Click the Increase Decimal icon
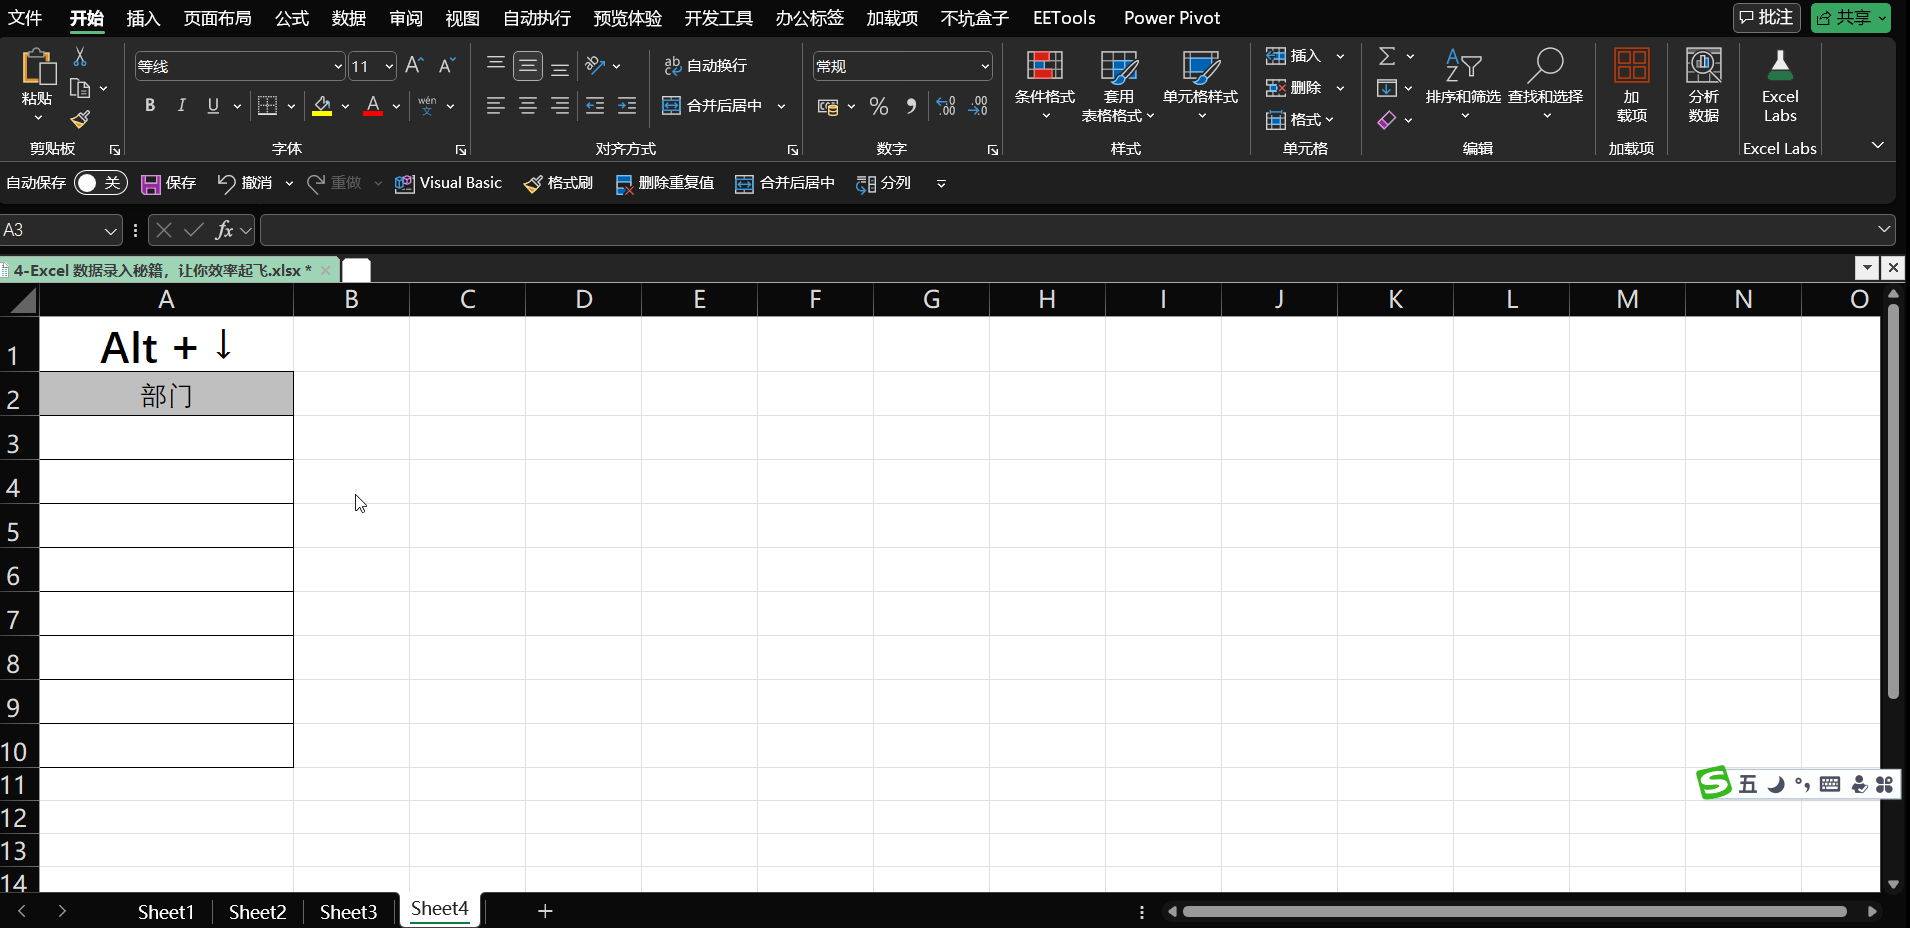This screenshot has width=1910, height=928. coord(946,106)
